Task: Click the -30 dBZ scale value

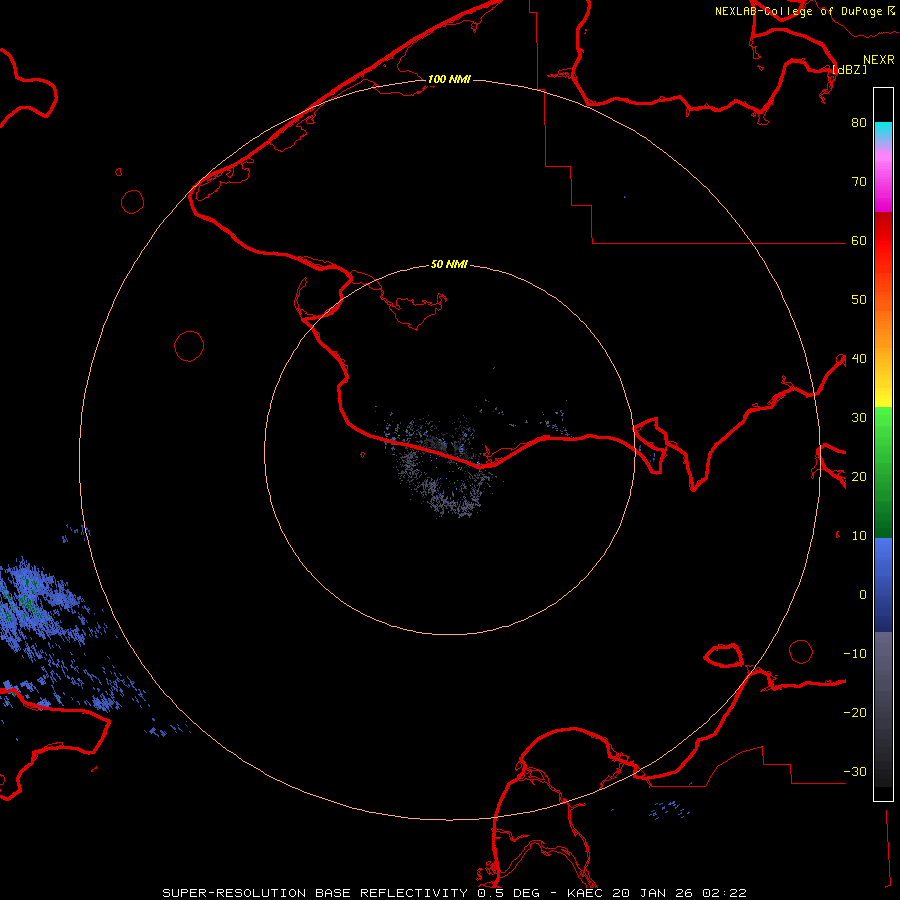Action: [x=855, y=771]
